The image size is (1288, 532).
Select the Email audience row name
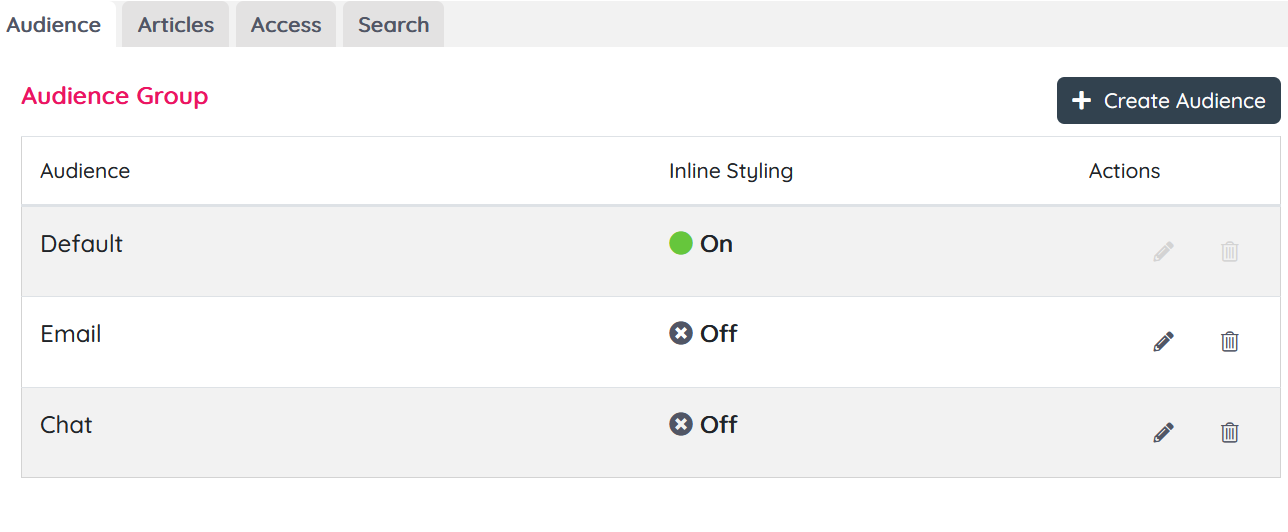point(71,334)
